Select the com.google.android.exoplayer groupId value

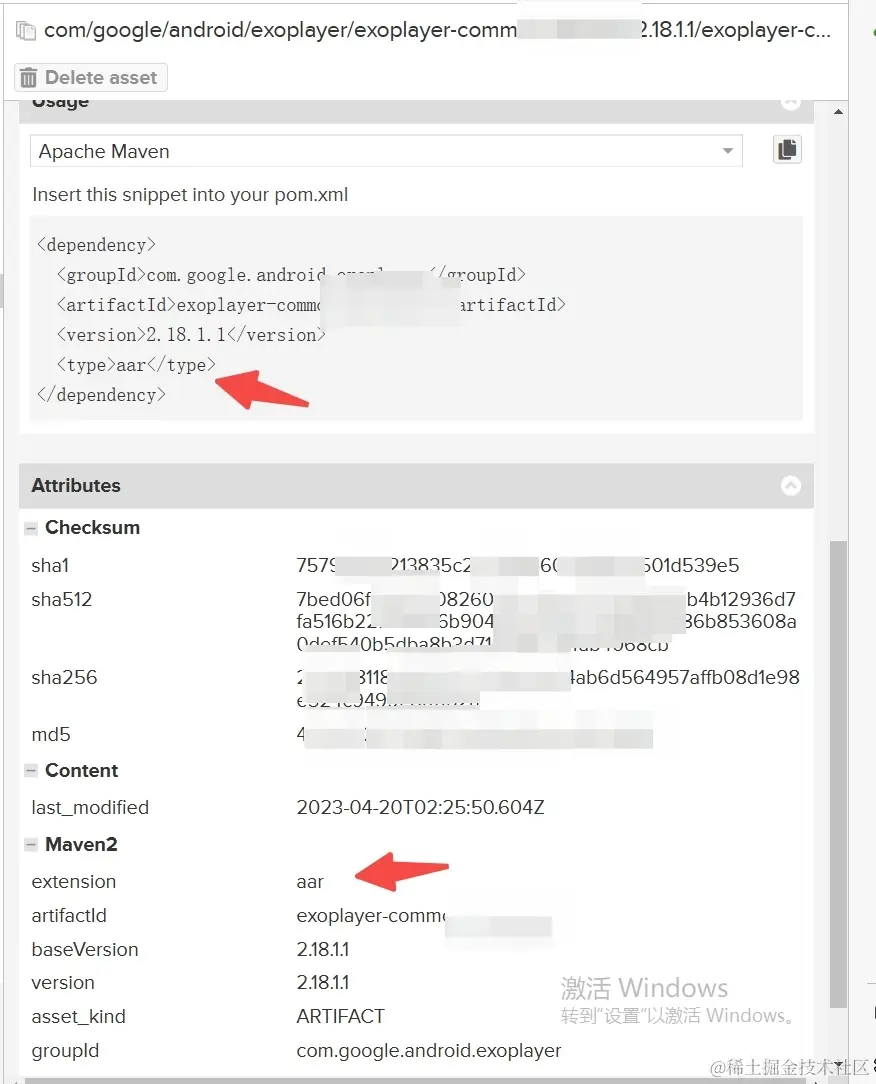point(429,1051)
